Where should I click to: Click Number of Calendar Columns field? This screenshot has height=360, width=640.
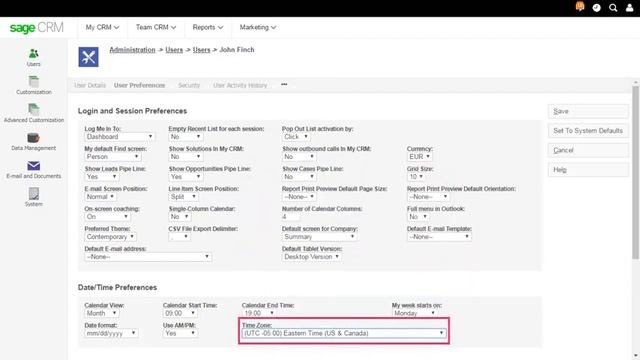pyautogui.click(x=291, y=217)
